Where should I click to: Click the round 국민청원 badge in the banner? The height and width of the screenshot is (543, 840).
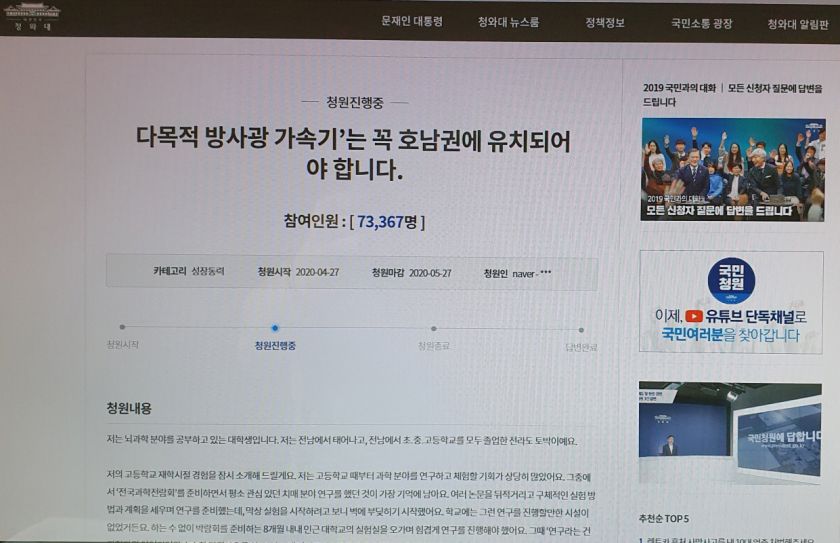(730, 281)
